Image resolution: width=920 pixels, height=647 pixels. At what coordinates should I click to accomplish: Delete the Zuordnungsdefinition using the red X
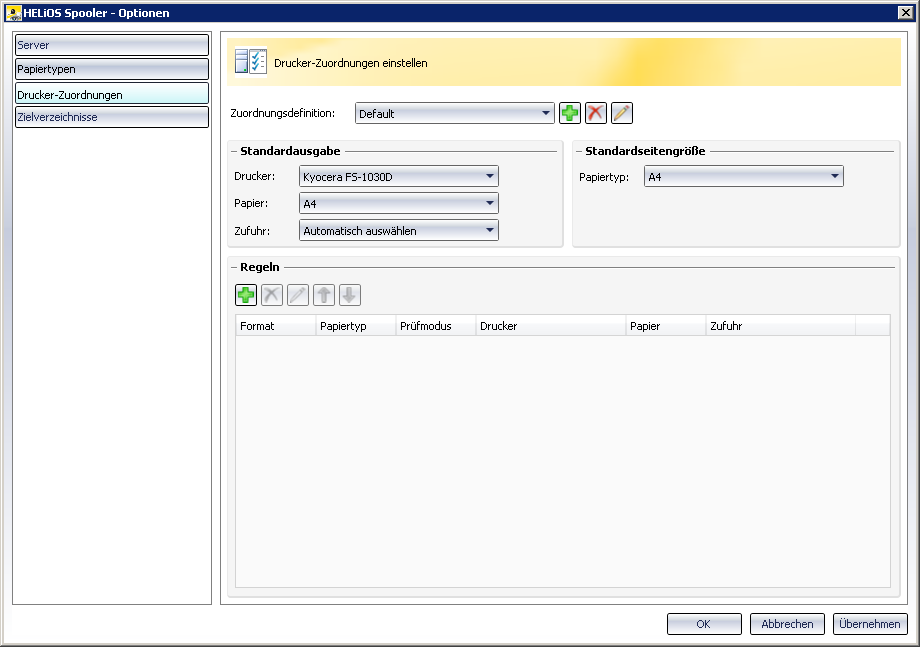596,113
